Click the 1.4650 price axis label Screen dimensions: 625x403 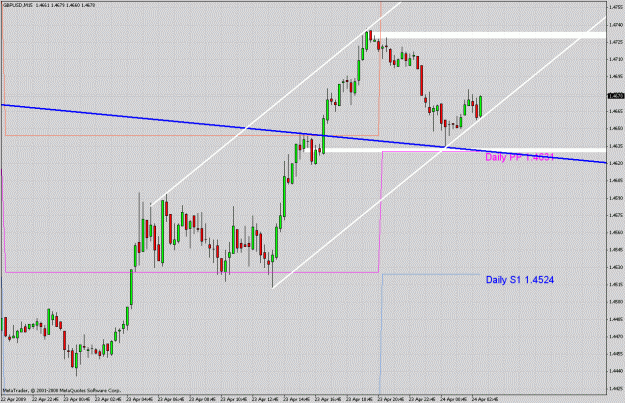[x=616, y=128]
